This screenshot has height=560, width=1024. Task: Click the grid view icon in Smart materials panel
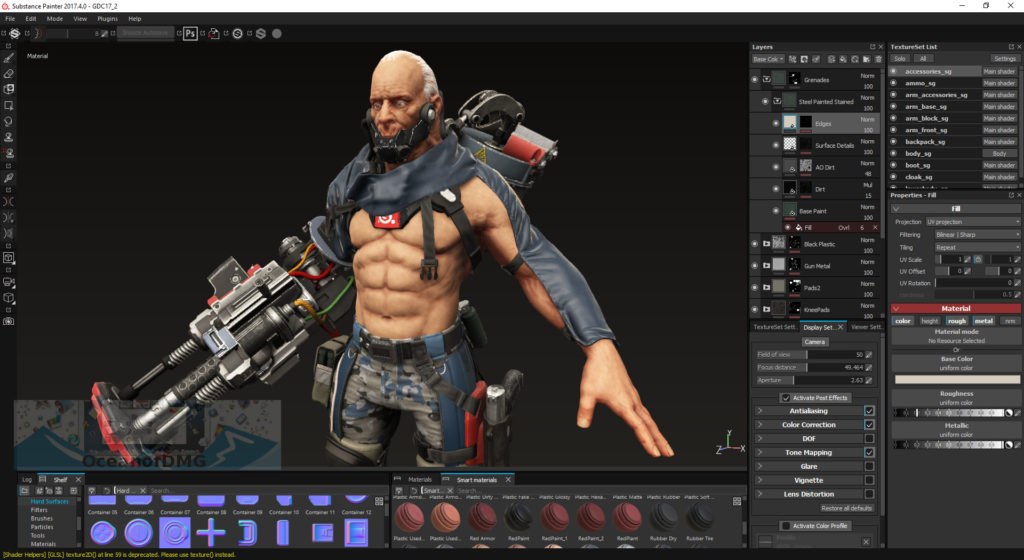(737, 501)
